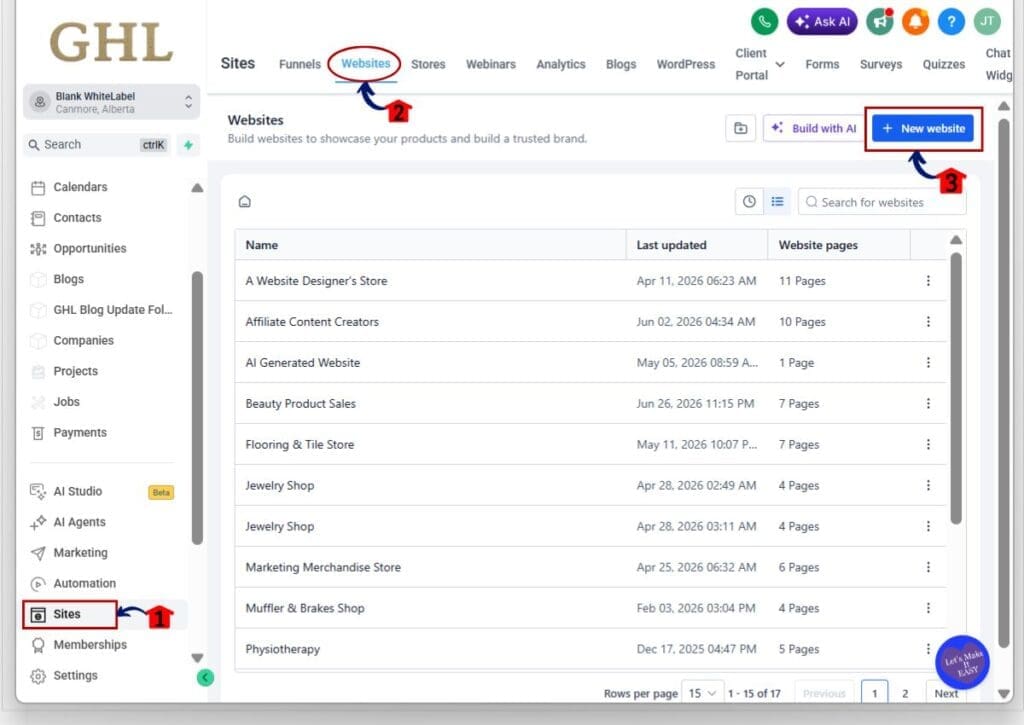Click the blue help question mark icon
The image size is (1024, 725).
point(952,22)
